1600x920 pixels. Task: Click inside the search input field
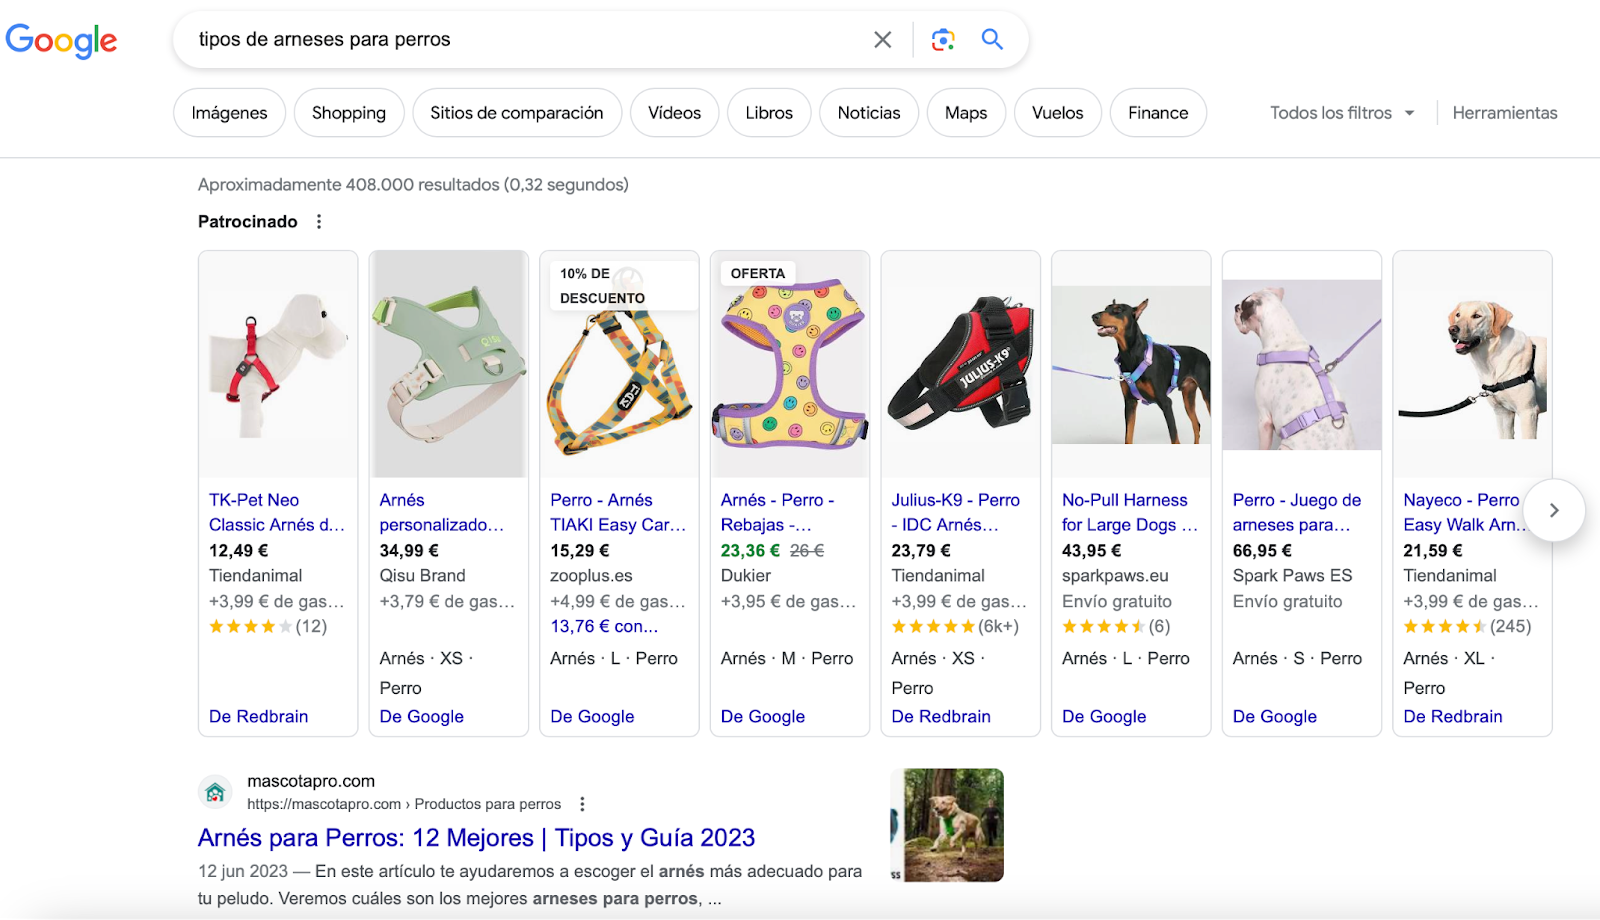click(500, 39)
